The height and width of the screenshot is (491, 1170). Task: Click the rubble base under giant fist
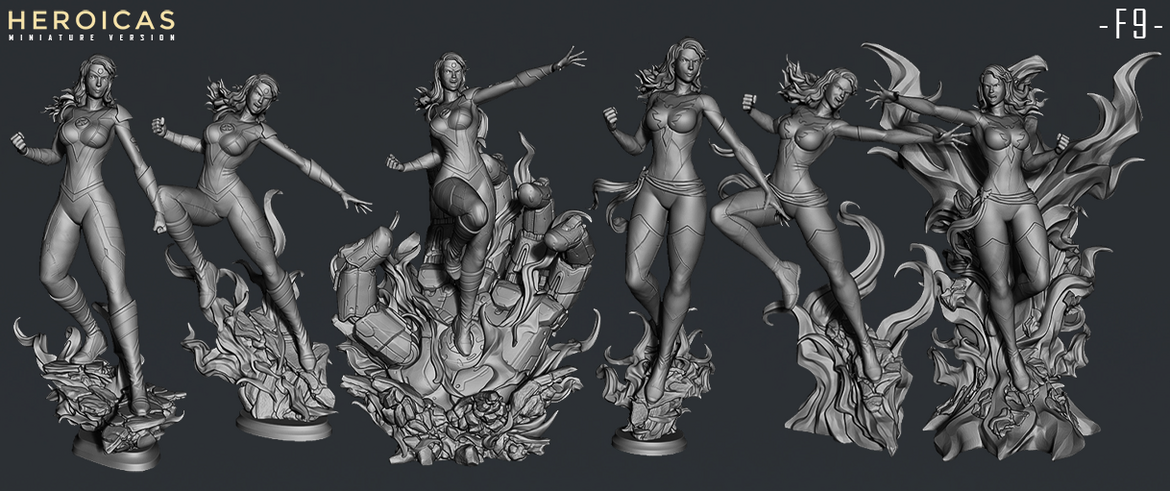point(460,420)
